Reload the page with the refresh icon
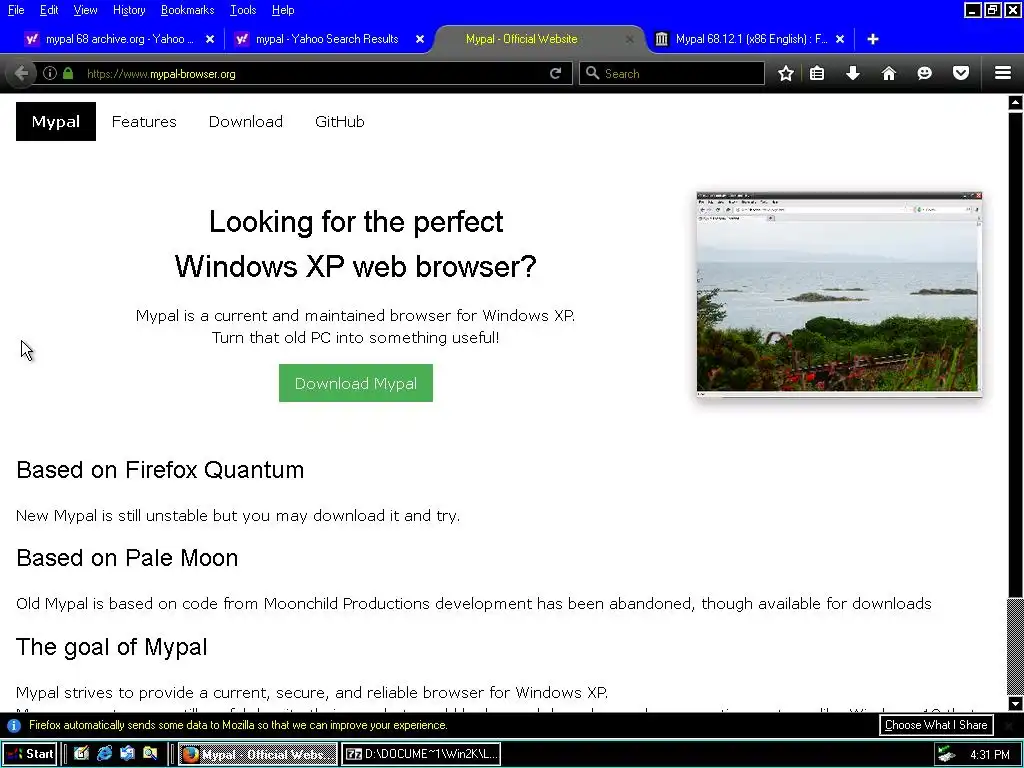This screenshot has width=1024, height=768. coord(556,73)
